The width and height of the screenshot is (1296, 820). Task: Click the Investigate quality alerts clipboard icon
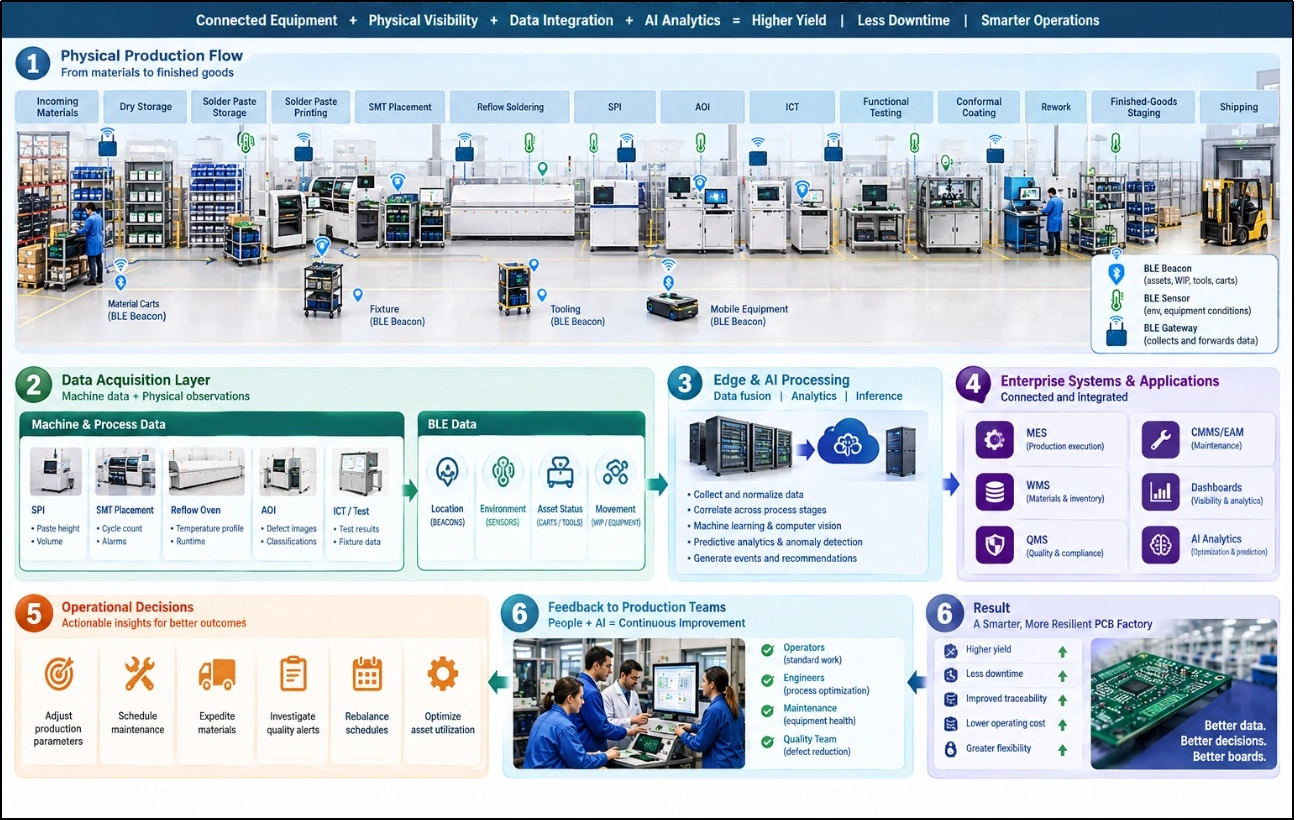(x=293, y=674)
